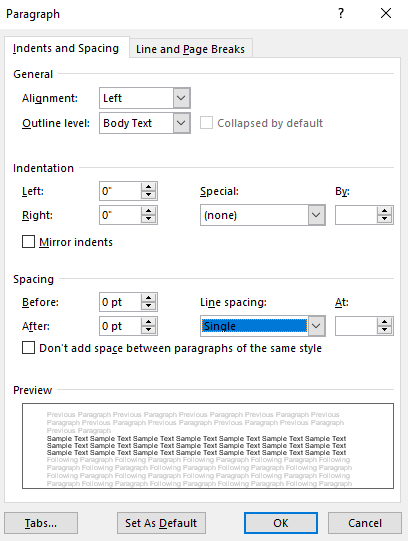Click the At line spacing value field
The width and height of the screenshot is (408, 541).
click(x=356, y=326)
